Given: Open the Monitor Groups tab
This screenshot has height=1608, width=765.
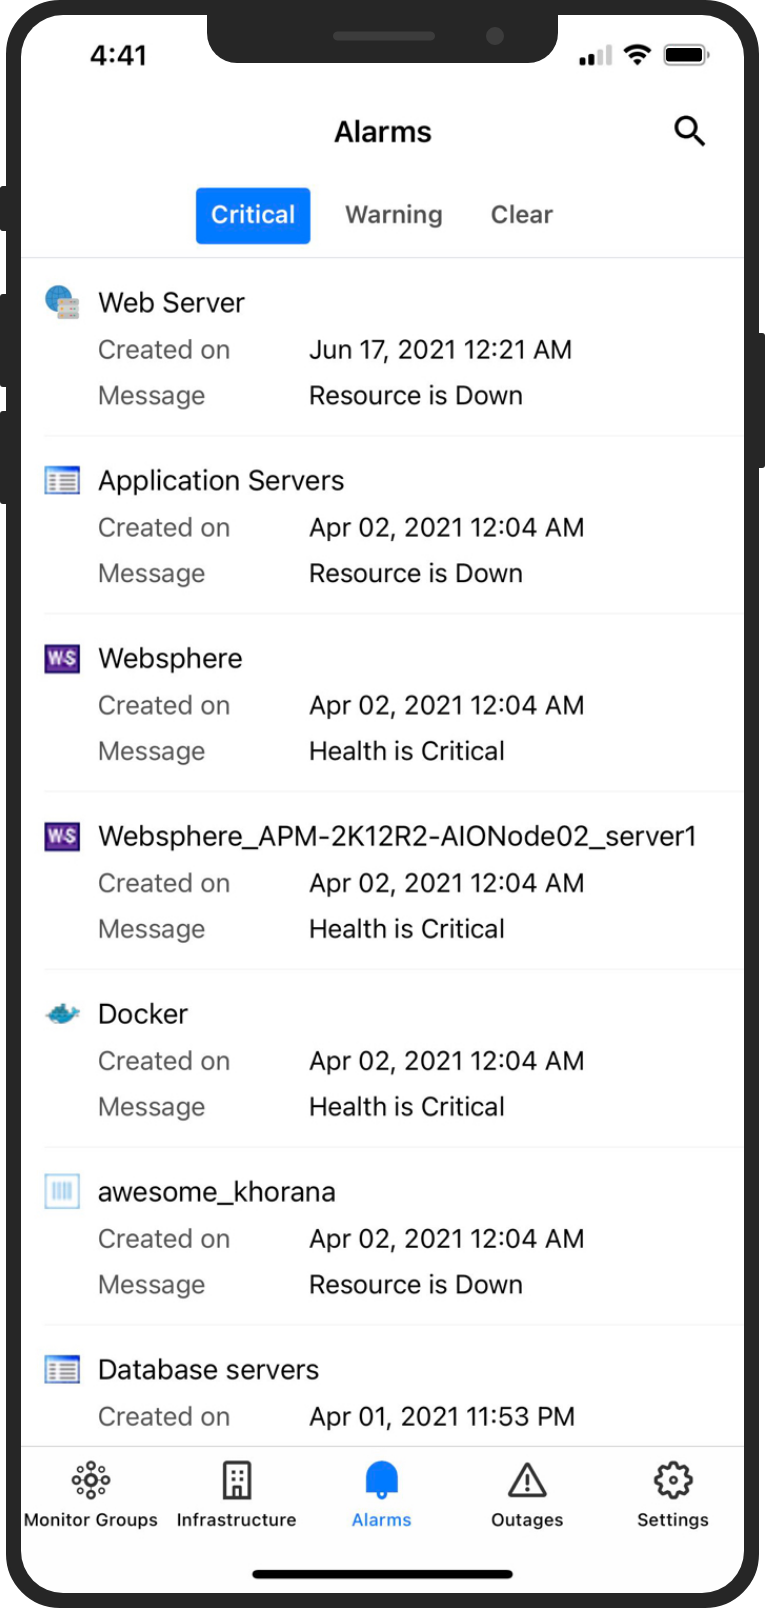Looking at the screenshot, I should [x=91, y=1494].
